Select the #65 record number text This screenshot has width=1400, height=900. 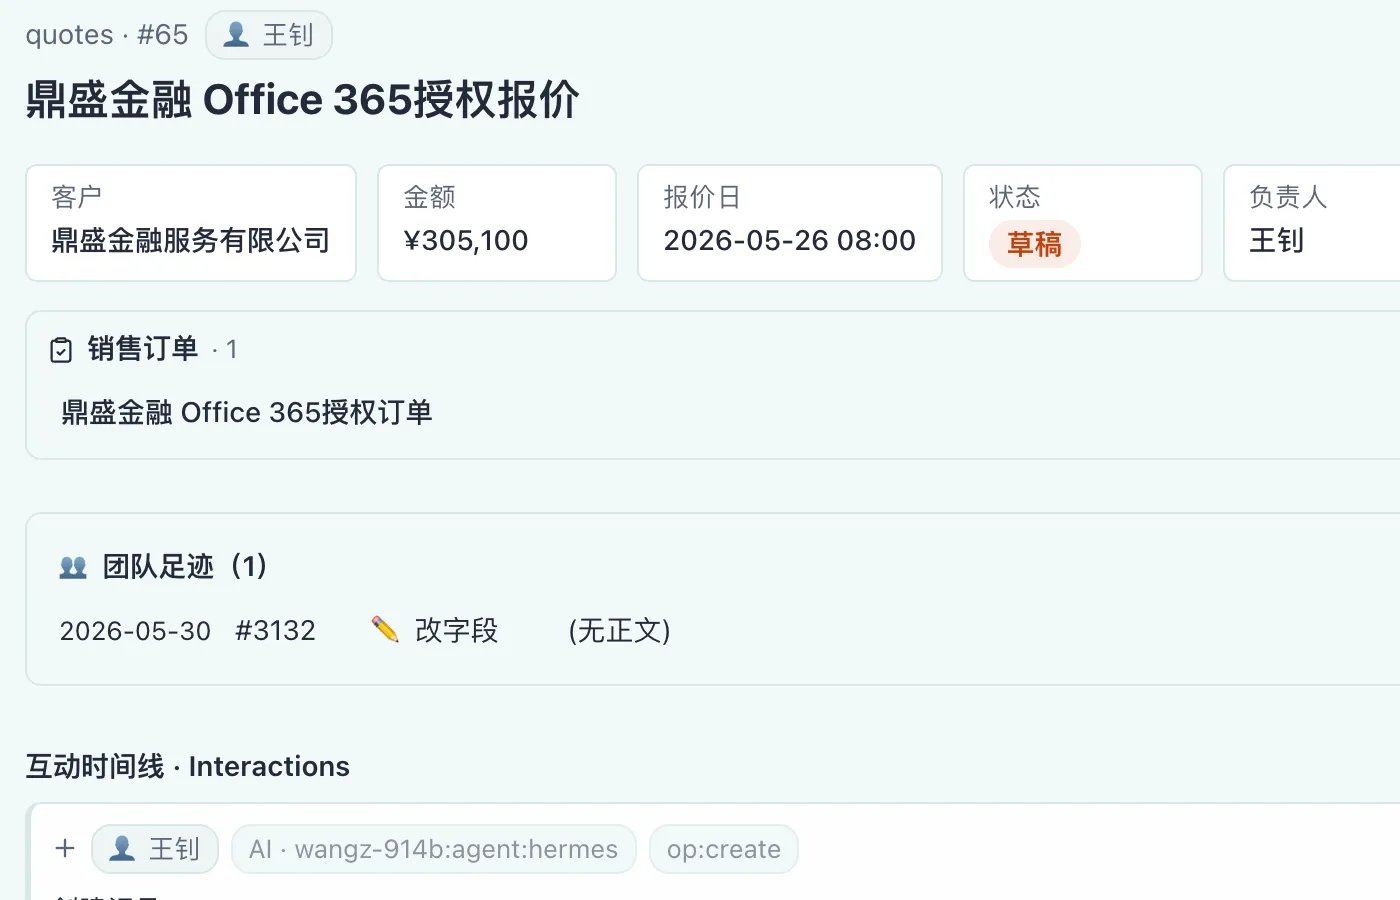[162, 35]
